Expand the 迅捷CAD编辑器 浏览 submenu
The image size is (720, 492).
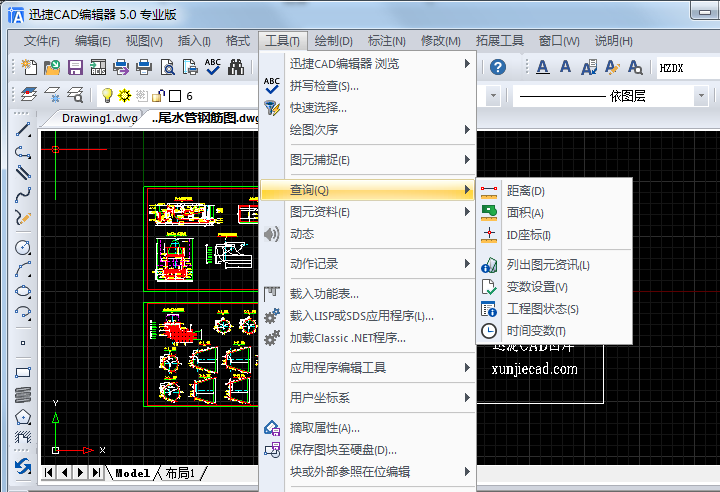tap(367, 63)
